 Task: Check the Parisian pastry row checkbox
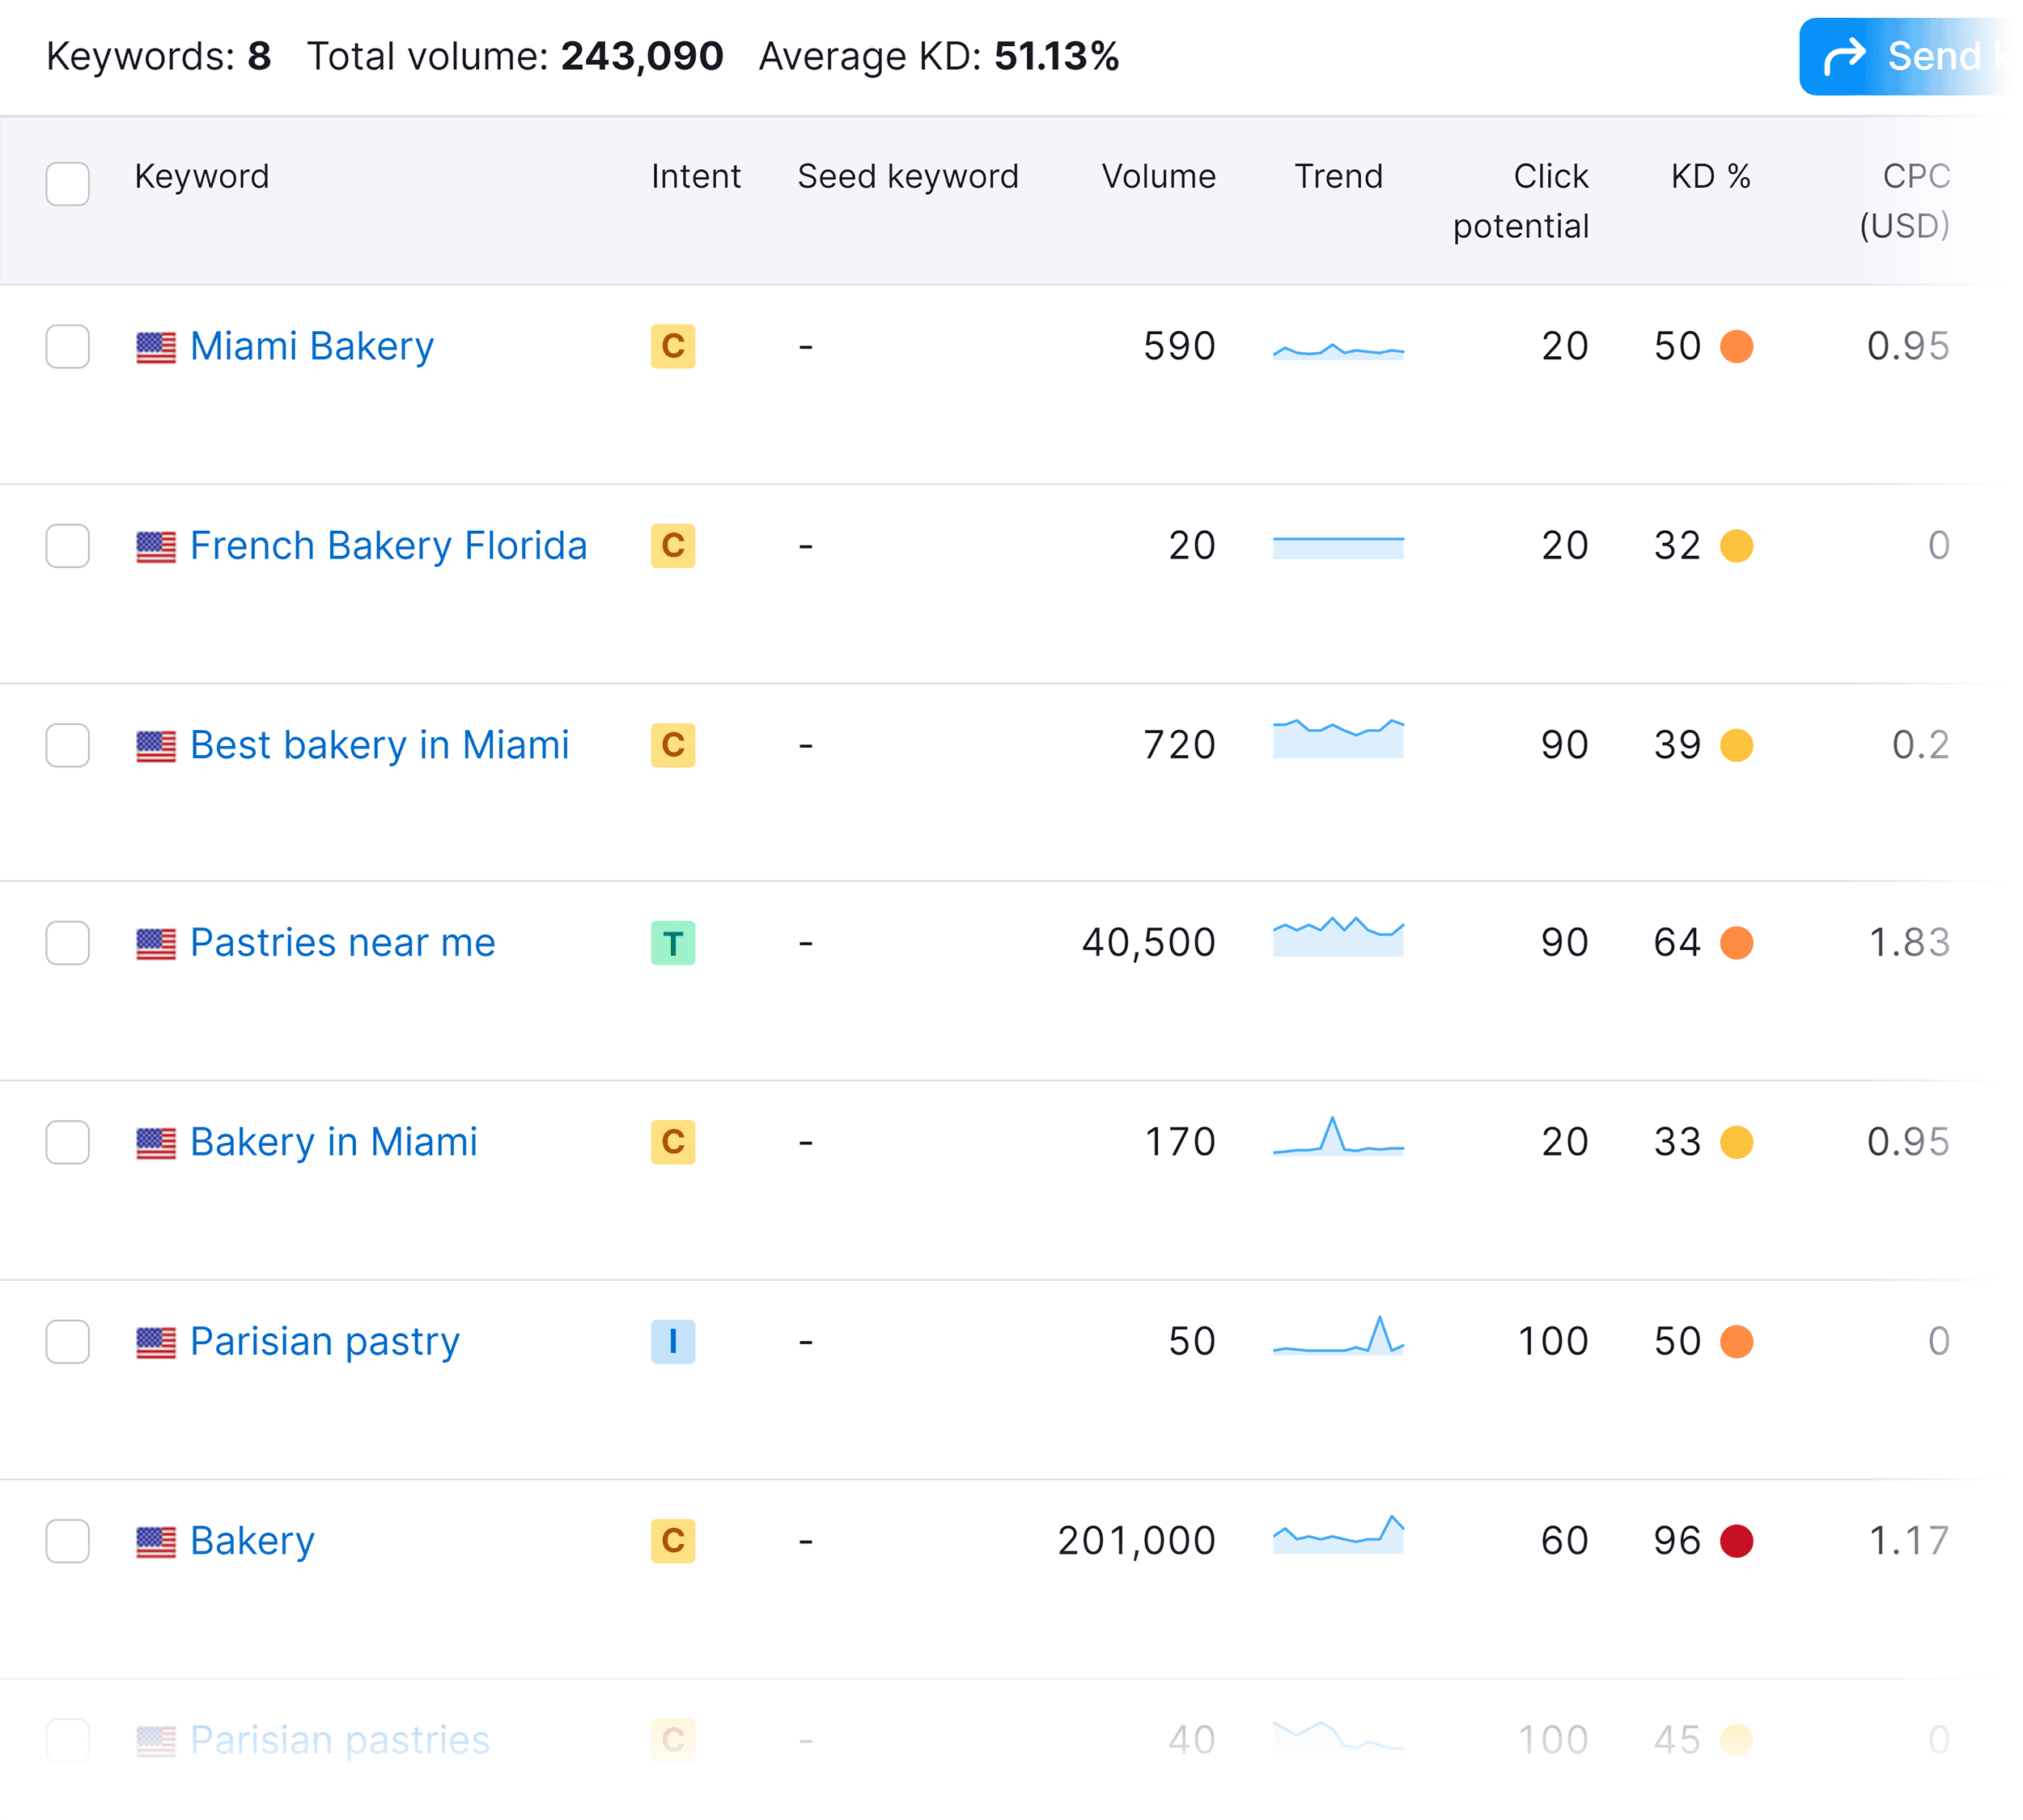[67, 1341]
